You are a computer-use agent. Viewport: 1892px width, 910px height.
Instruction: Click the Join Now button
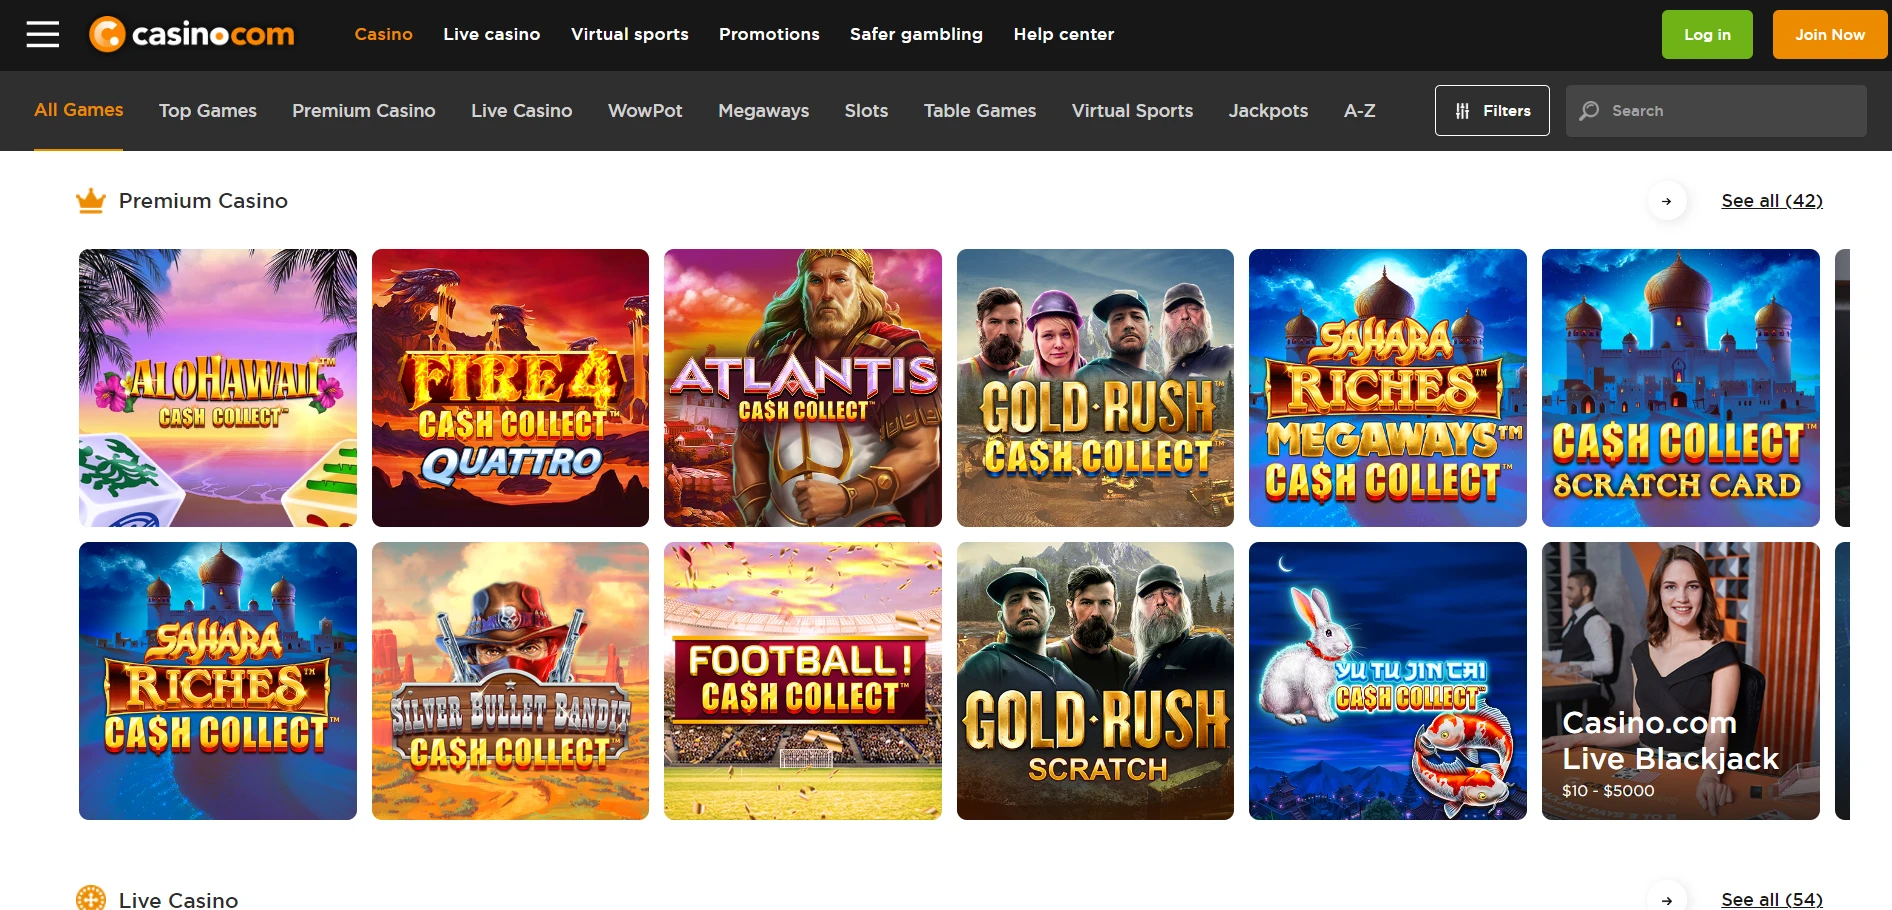pyautogui.click(x=1829, y=35)
